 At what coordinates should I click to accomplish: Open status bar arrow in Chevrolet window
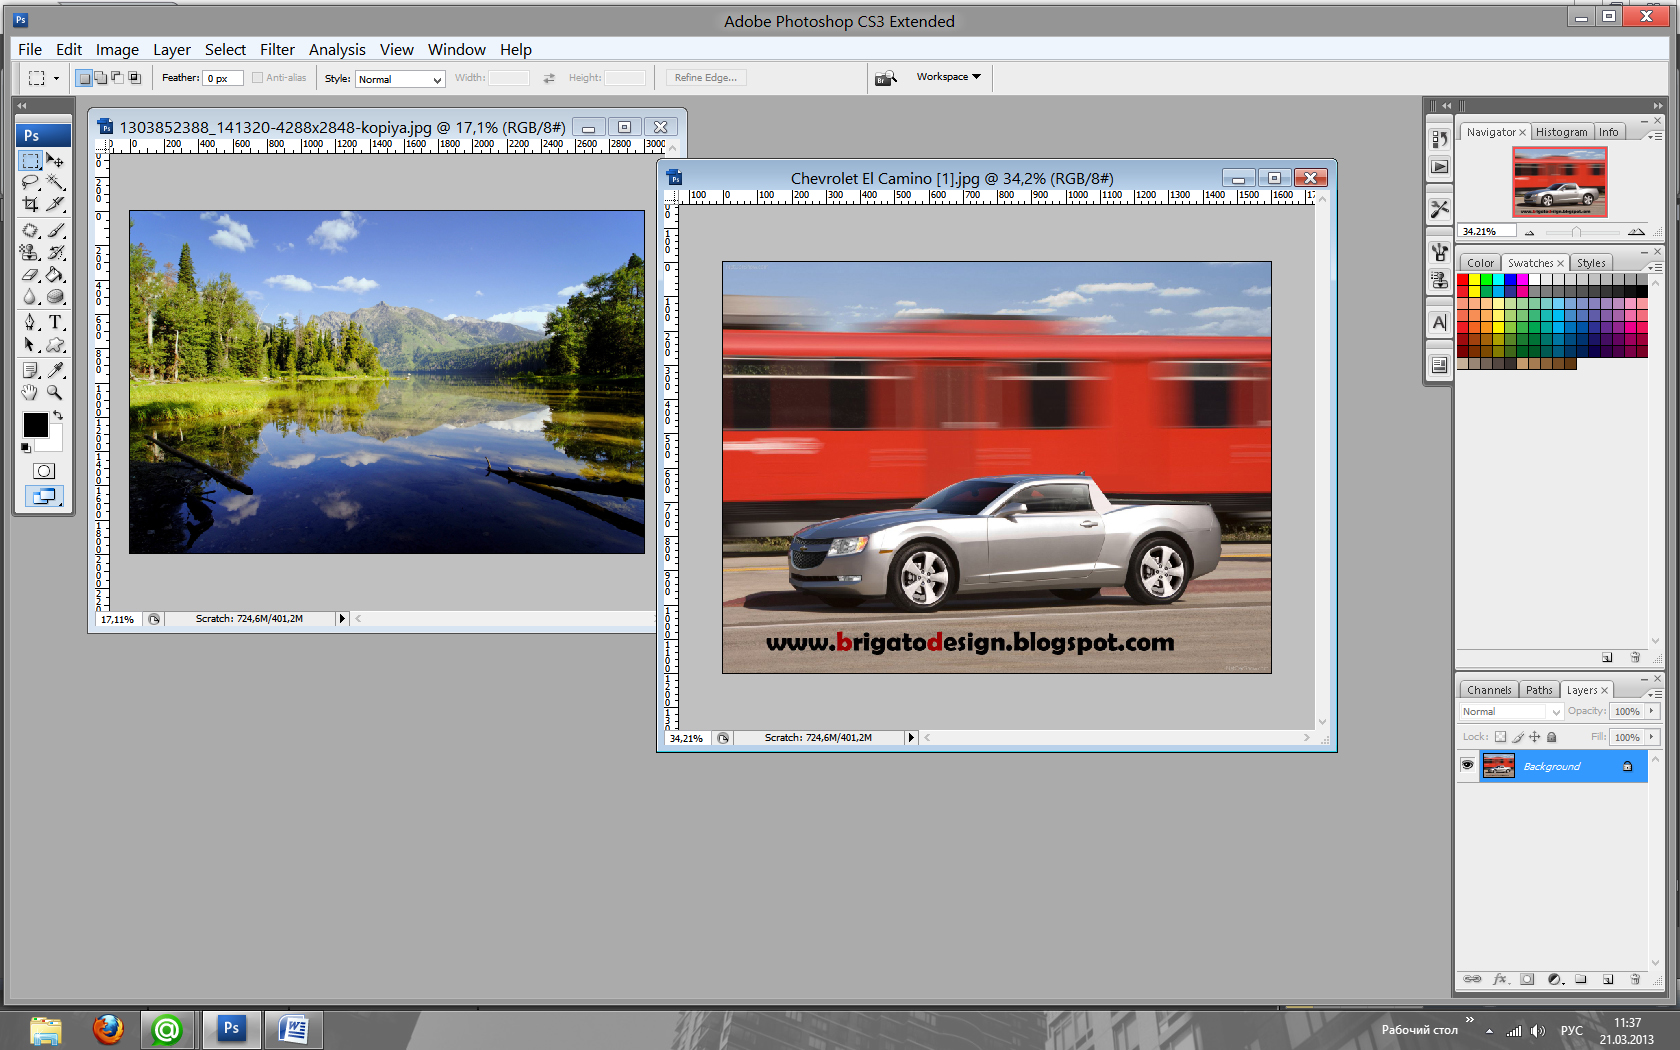coord(910,738)
